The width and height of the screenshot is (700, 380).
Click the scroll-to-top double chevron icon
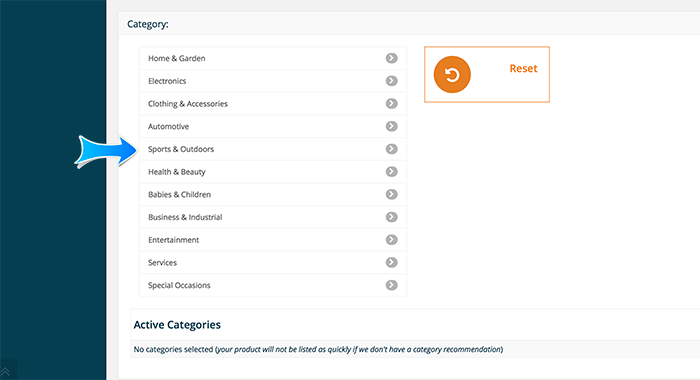coord(5,371)
